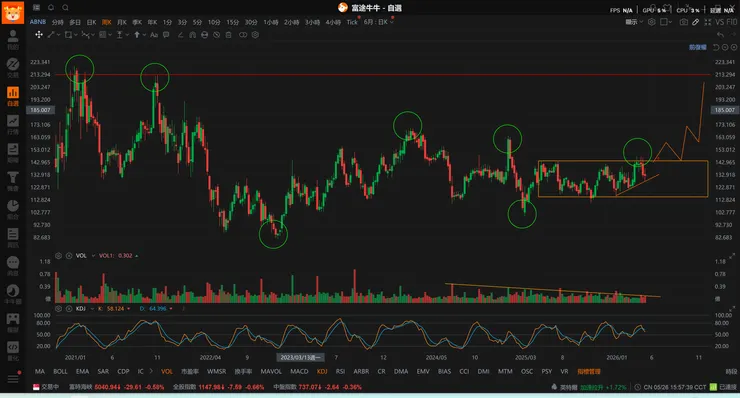Expand the line drawing tool dropdown

point(59,34)
